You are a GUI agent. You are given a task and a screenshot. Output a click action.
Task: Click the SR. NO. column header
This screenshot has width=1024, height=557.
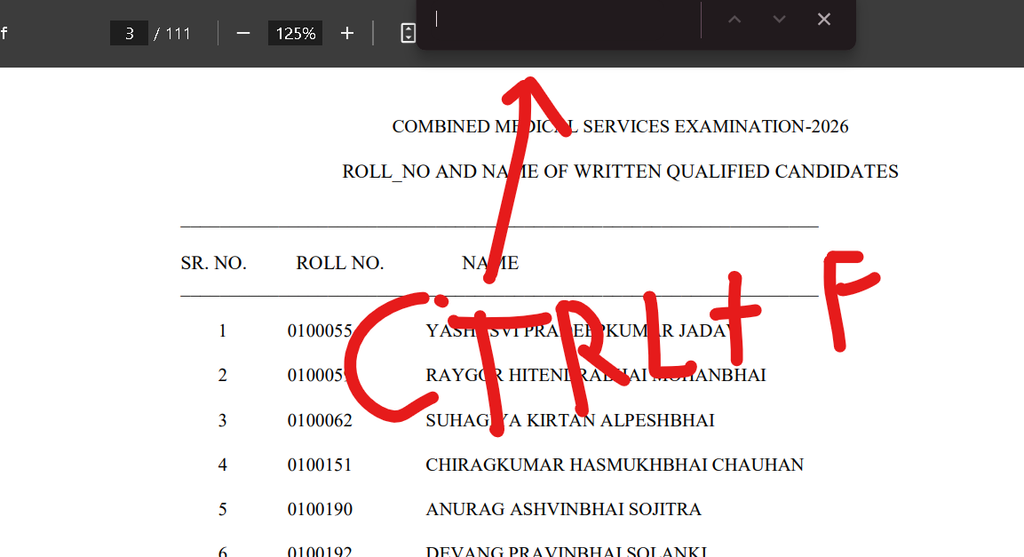point(214,263)
